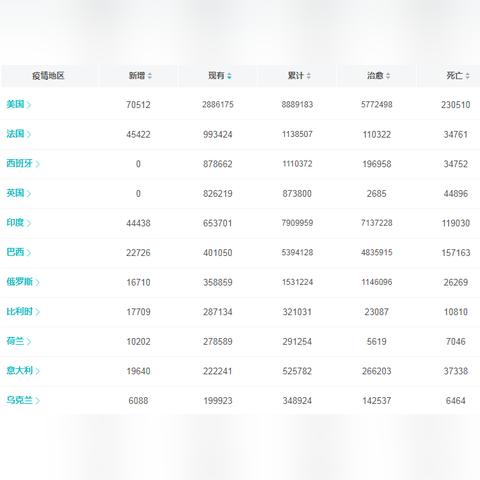This screenshot has width=480, height=480.
Task: Sort by 死亡 column arrows
Action: (468, 76)
